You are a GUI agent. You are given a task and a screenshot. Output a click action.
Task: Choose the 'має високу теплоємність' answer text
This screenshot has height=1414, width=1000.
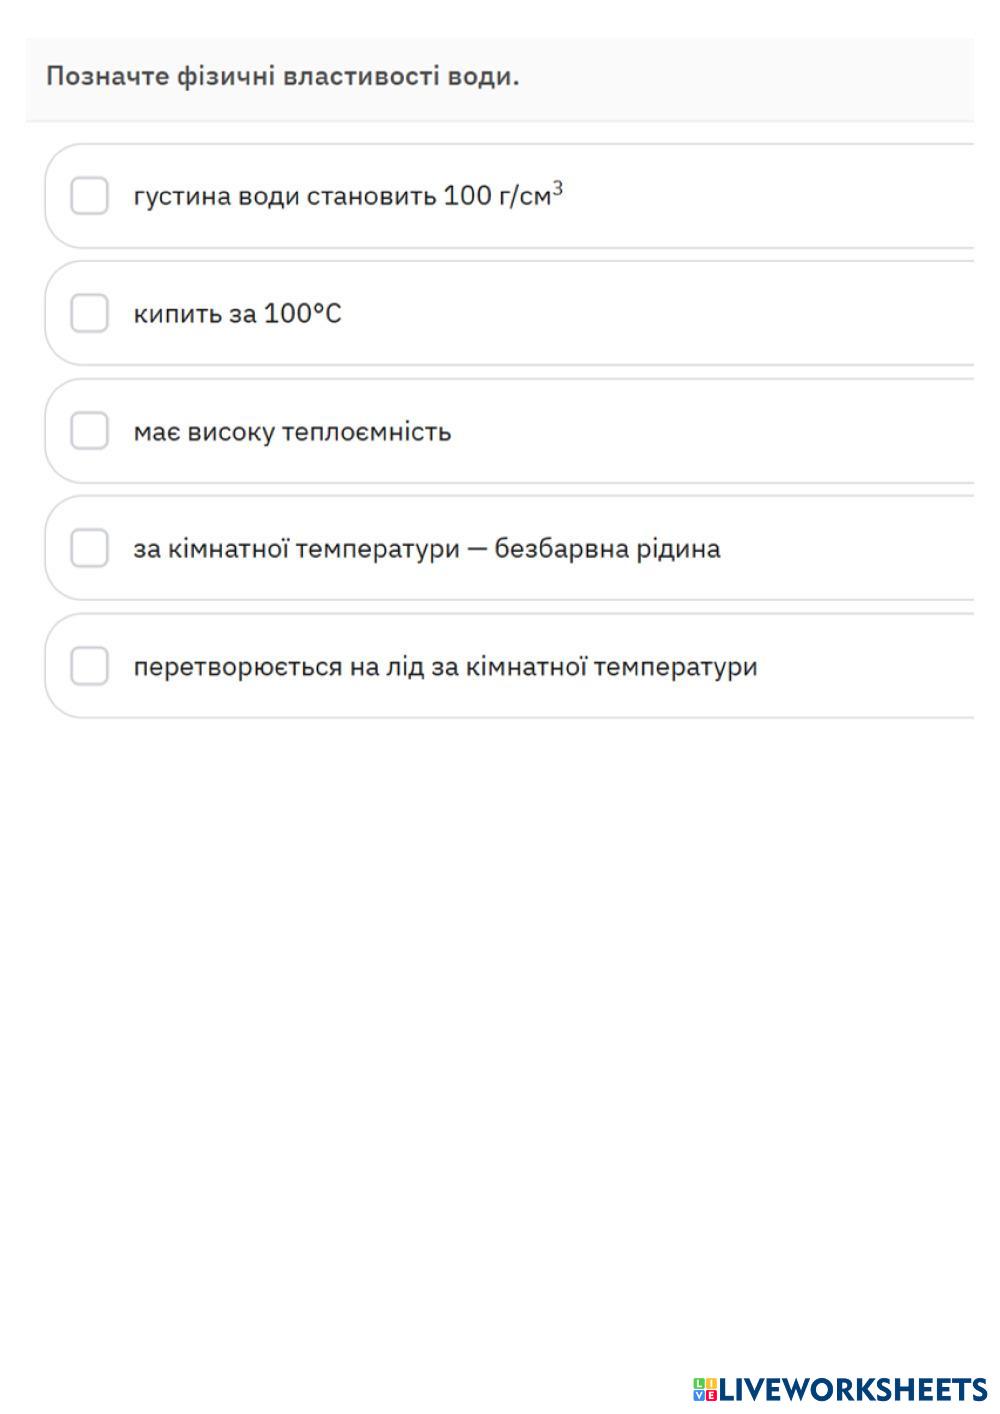coord(292,432)
